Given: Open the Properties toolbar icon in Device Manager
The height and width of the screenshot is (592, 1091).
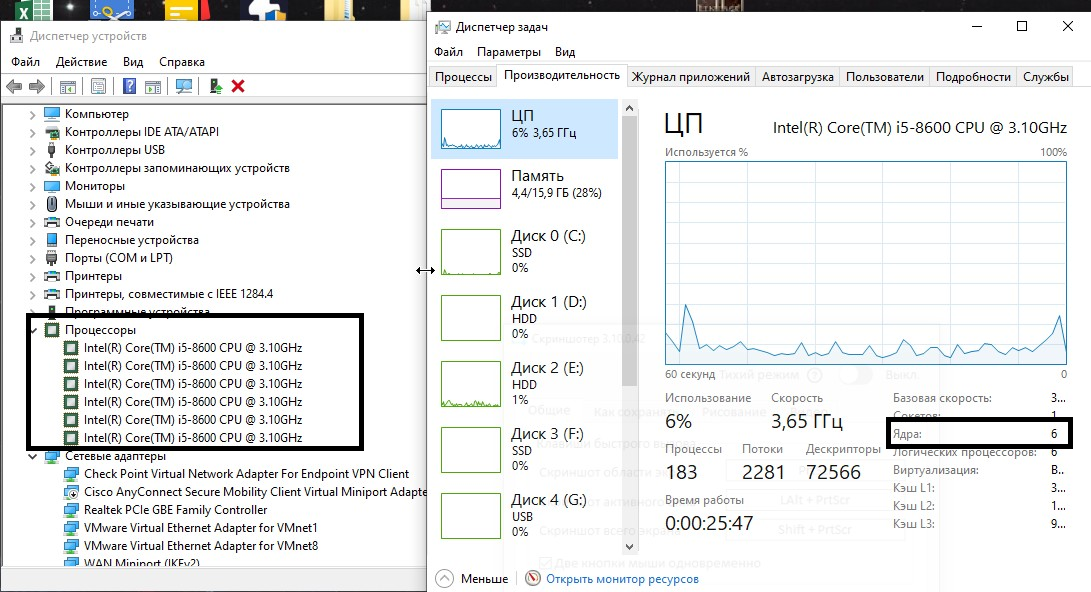Looking at the screenshot, I should coord(99,86).
